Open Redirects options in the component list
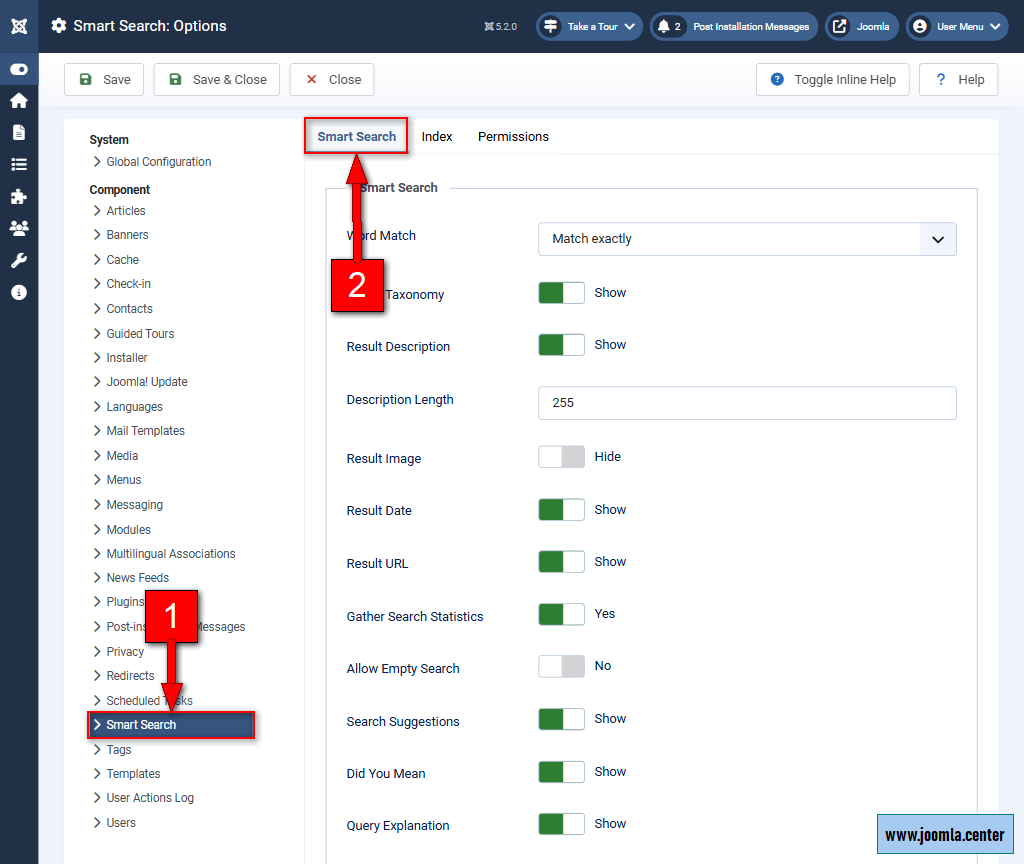The image size is (1024, 864). coord(131,676)
